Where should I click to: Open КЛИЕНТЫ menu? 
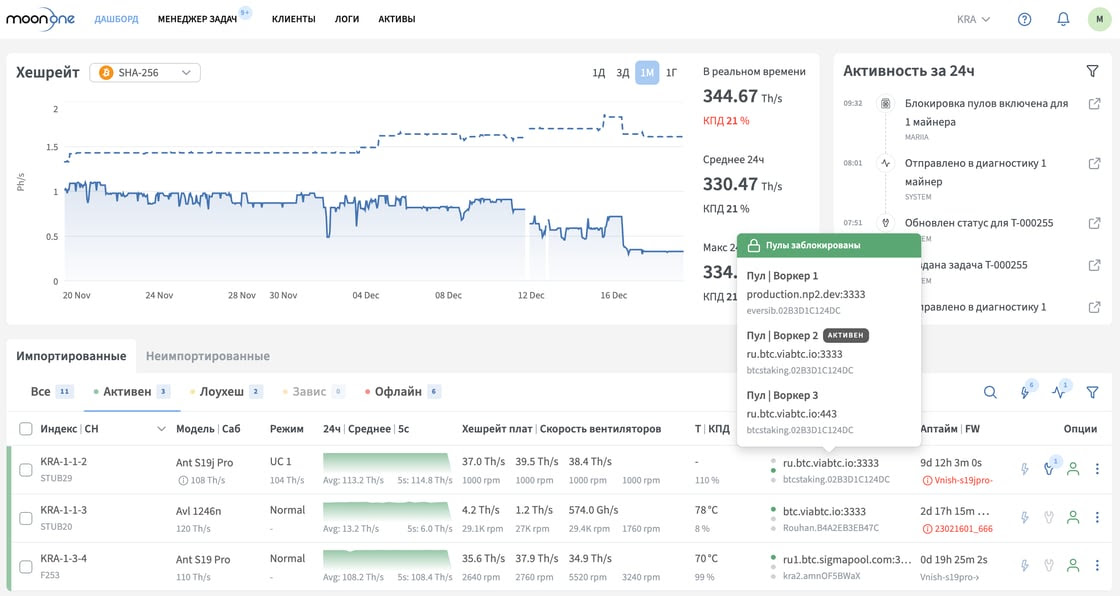[x=294, y=19]
